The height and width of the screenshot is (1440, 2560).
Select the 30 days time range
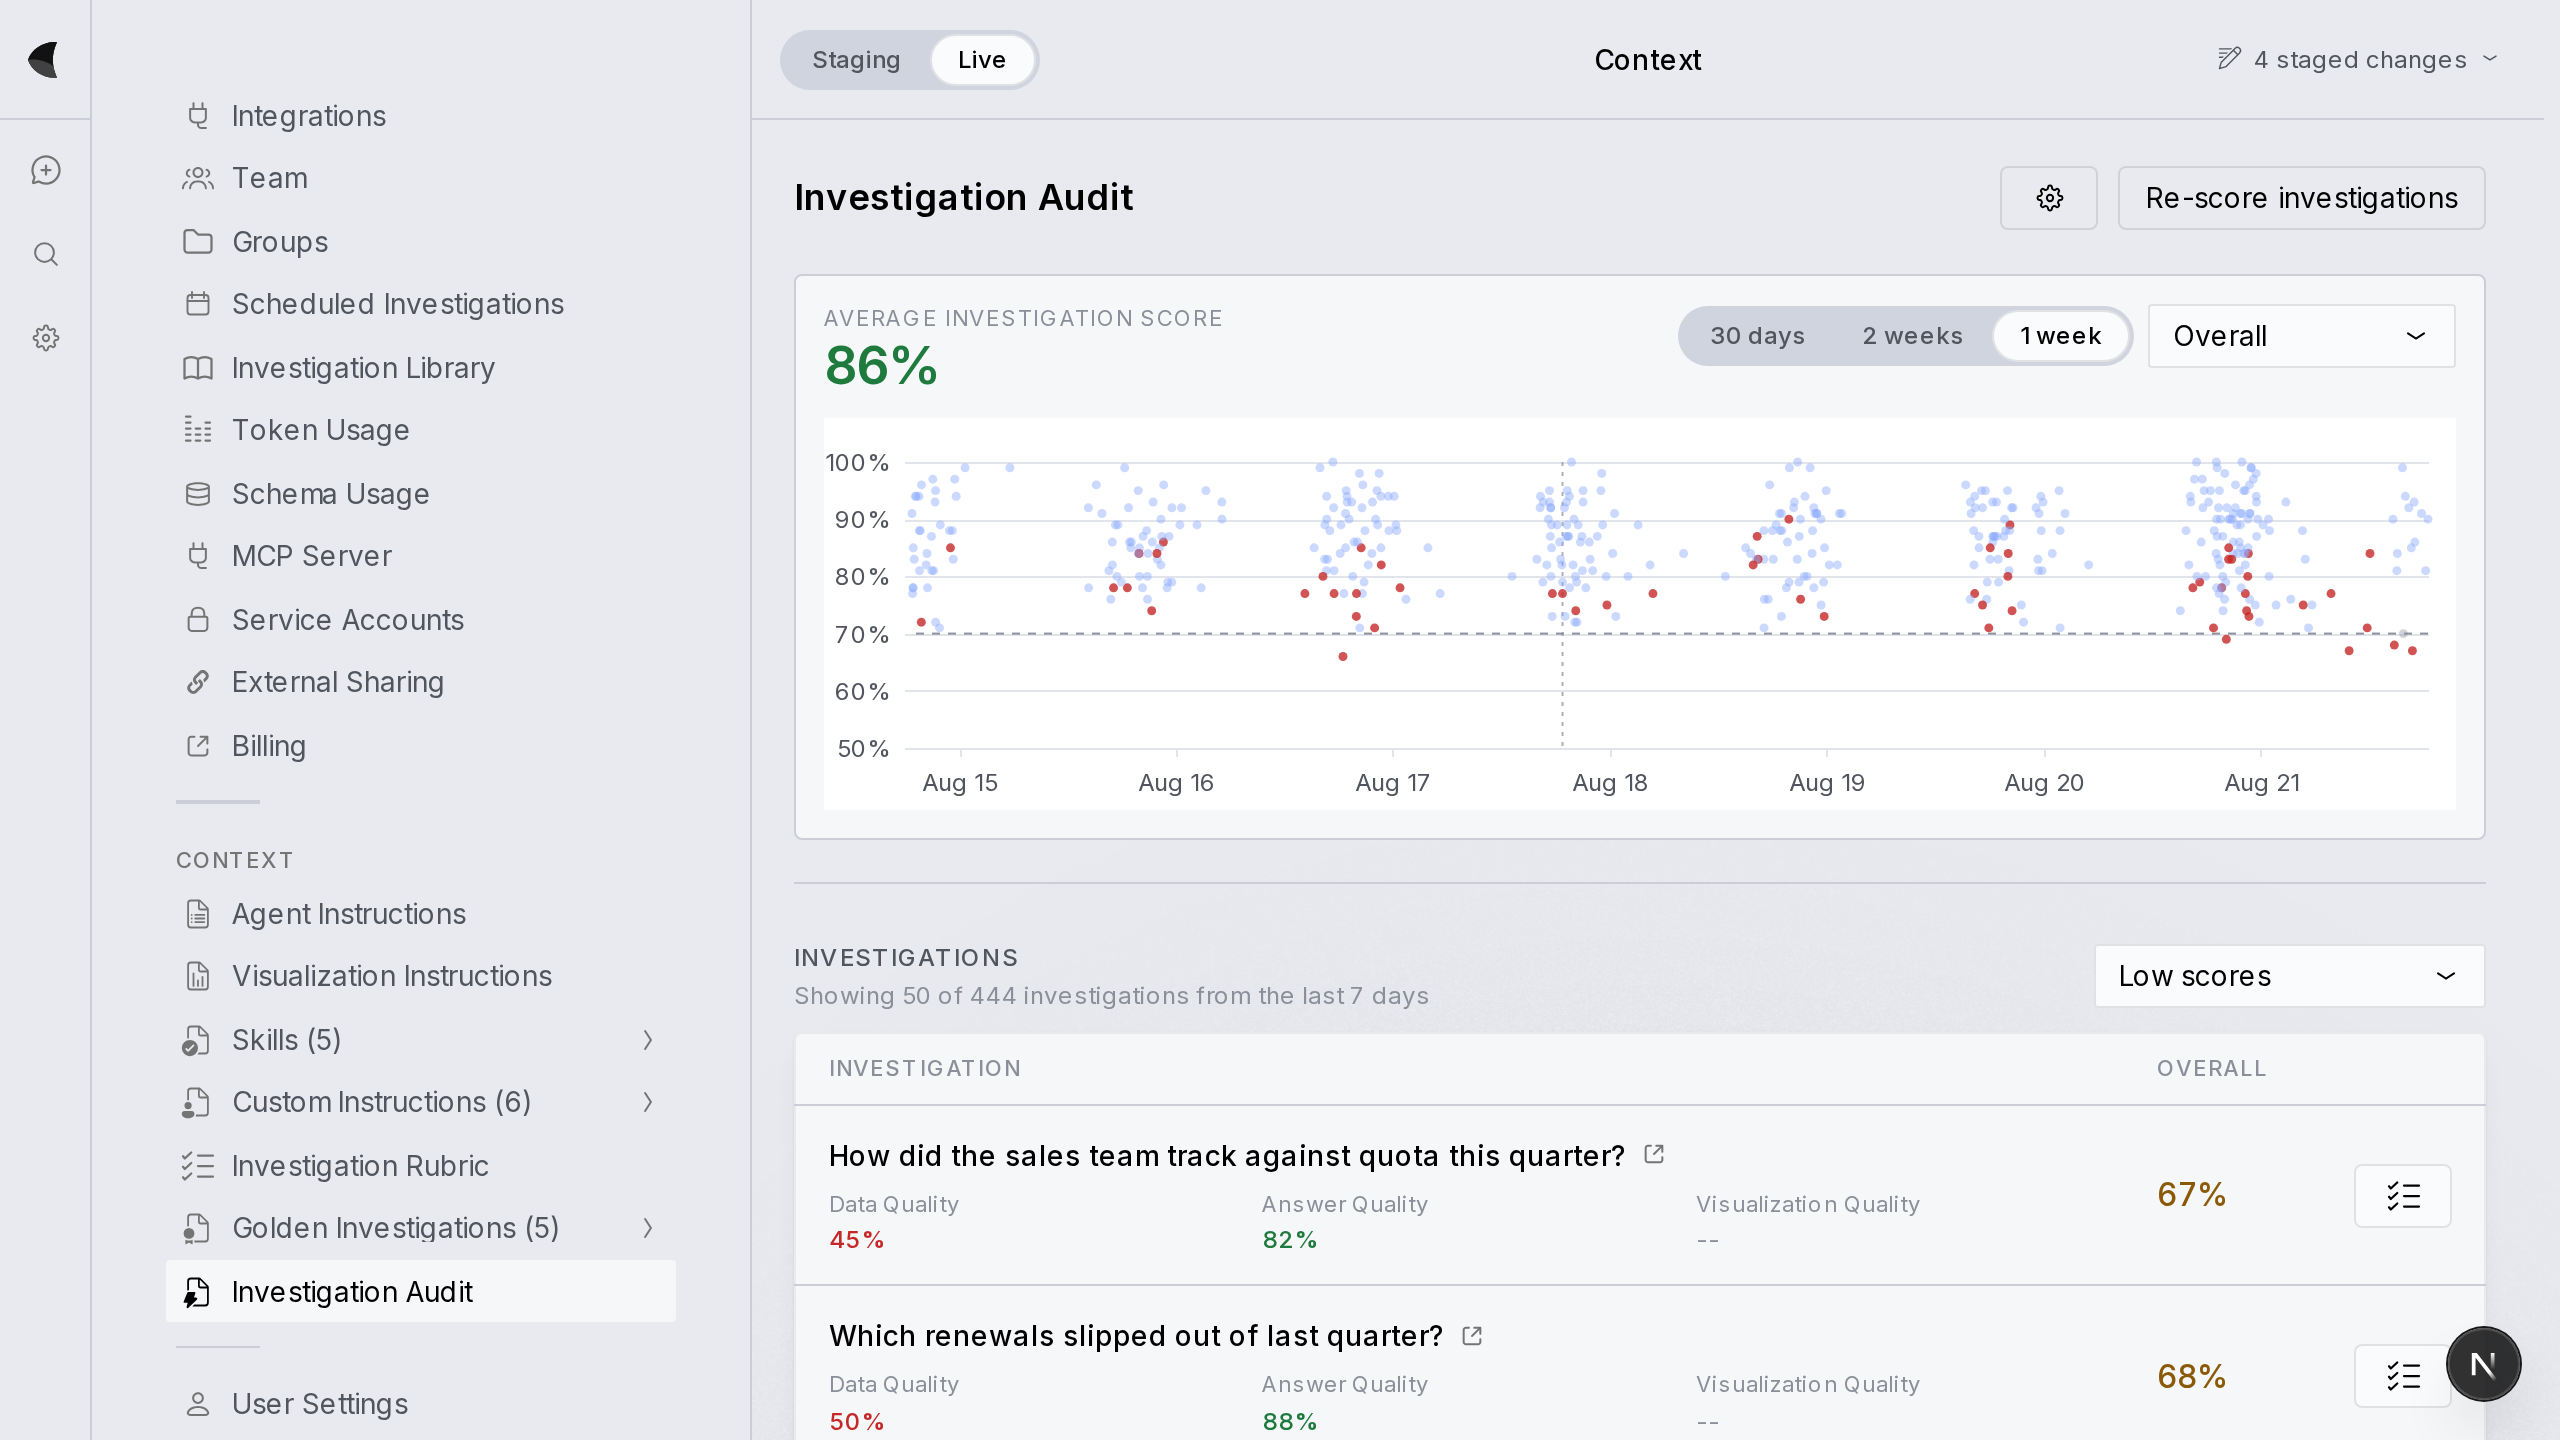(1757, 336)
